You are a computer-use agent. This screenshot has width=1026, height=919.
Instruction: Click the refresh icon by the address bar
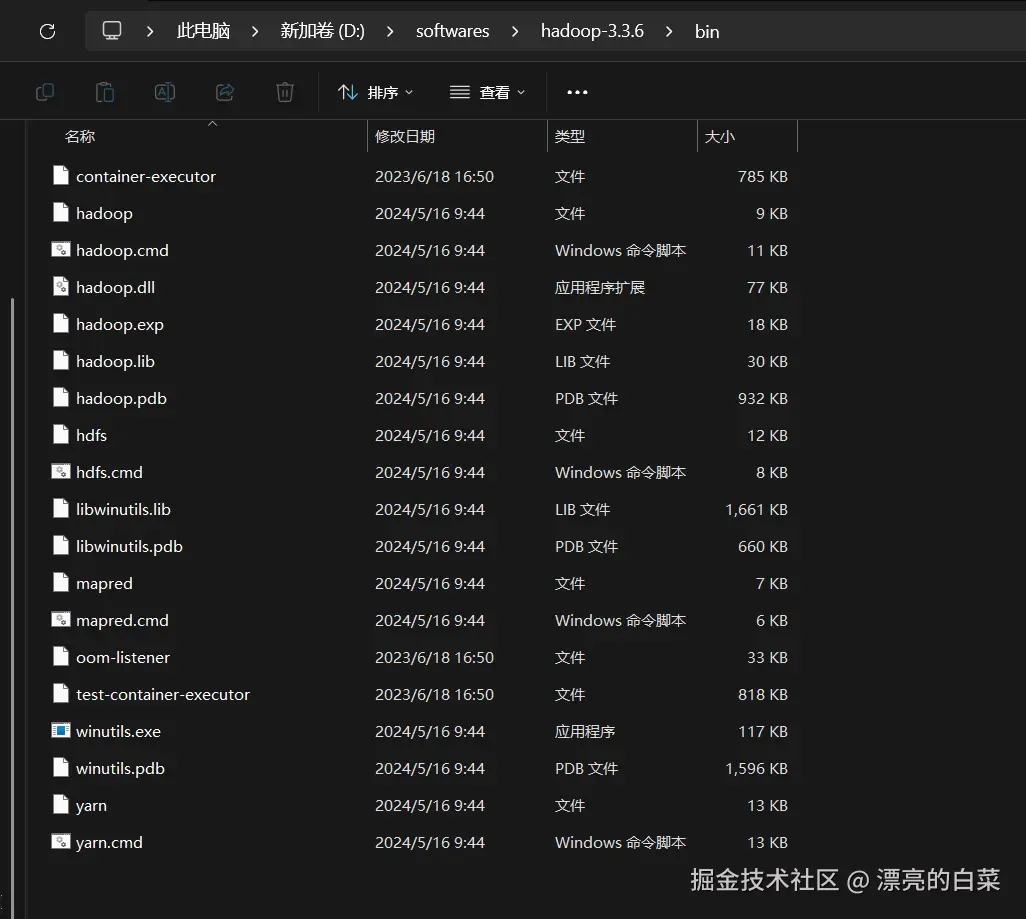(x=47, y=31)
